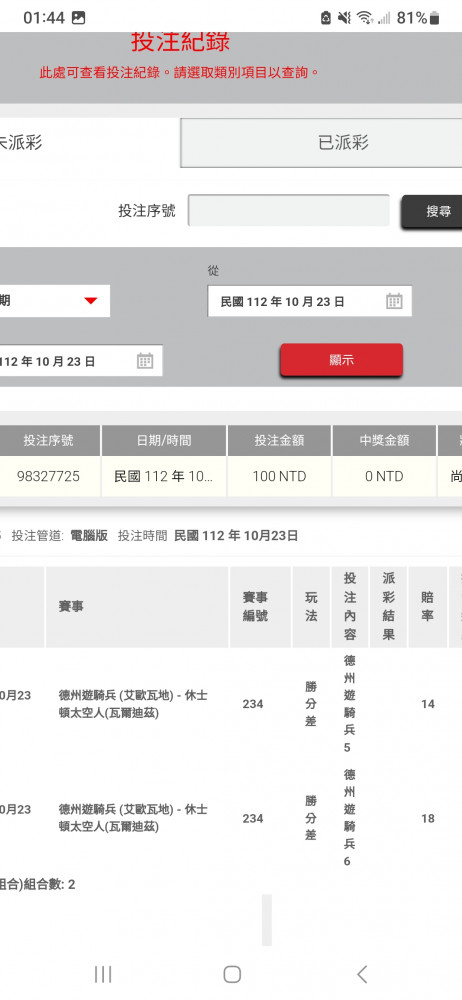The image size is (462, 1000).
Task: Click the red 顯示 button
Action: tap(341, 360)
